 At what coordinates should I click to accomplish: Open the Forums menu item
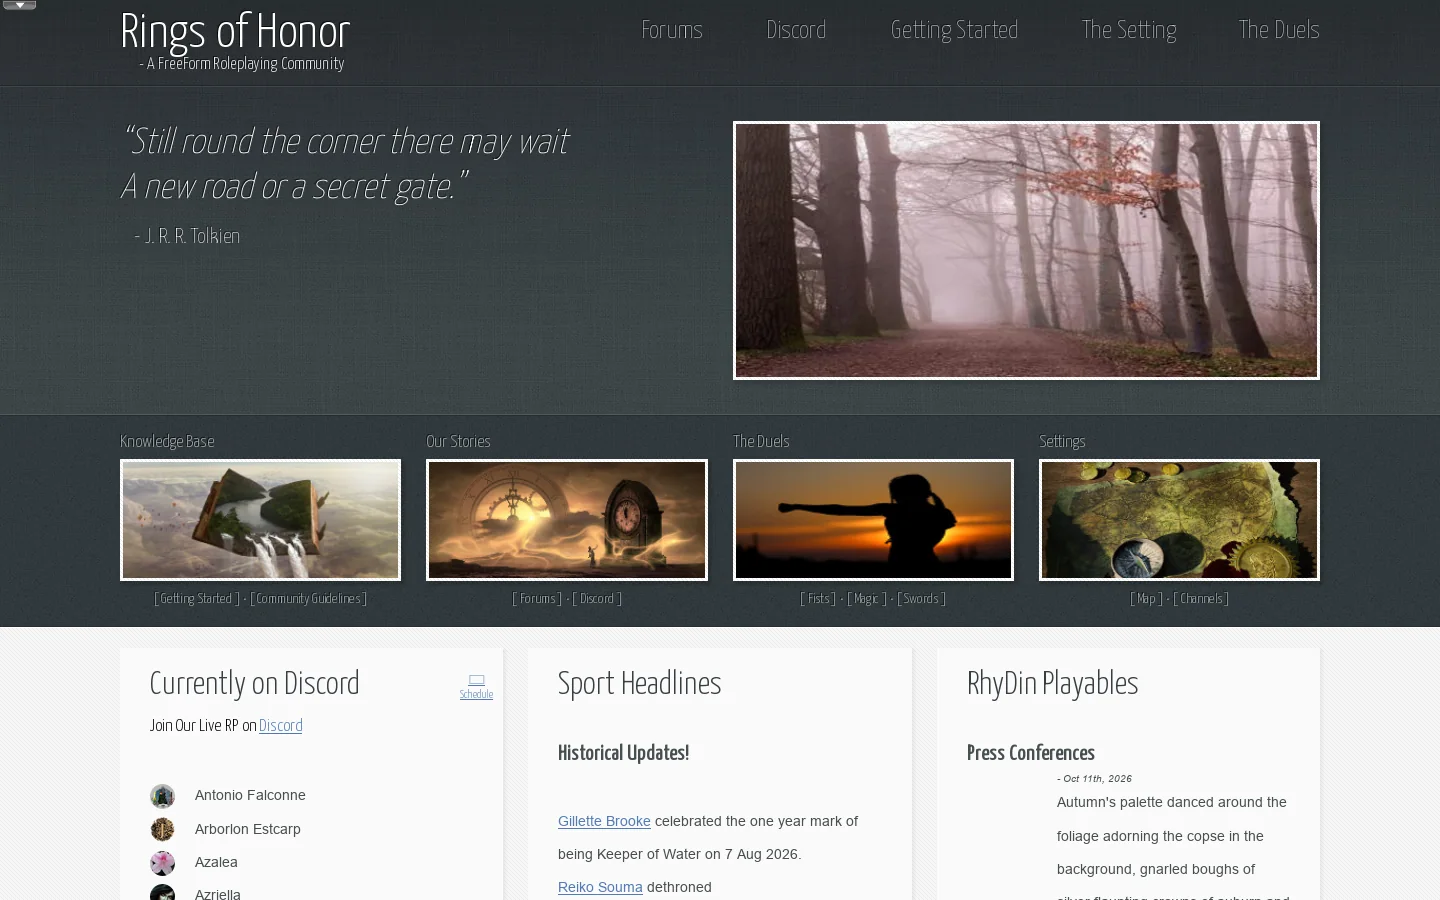(x=672, y=30)
